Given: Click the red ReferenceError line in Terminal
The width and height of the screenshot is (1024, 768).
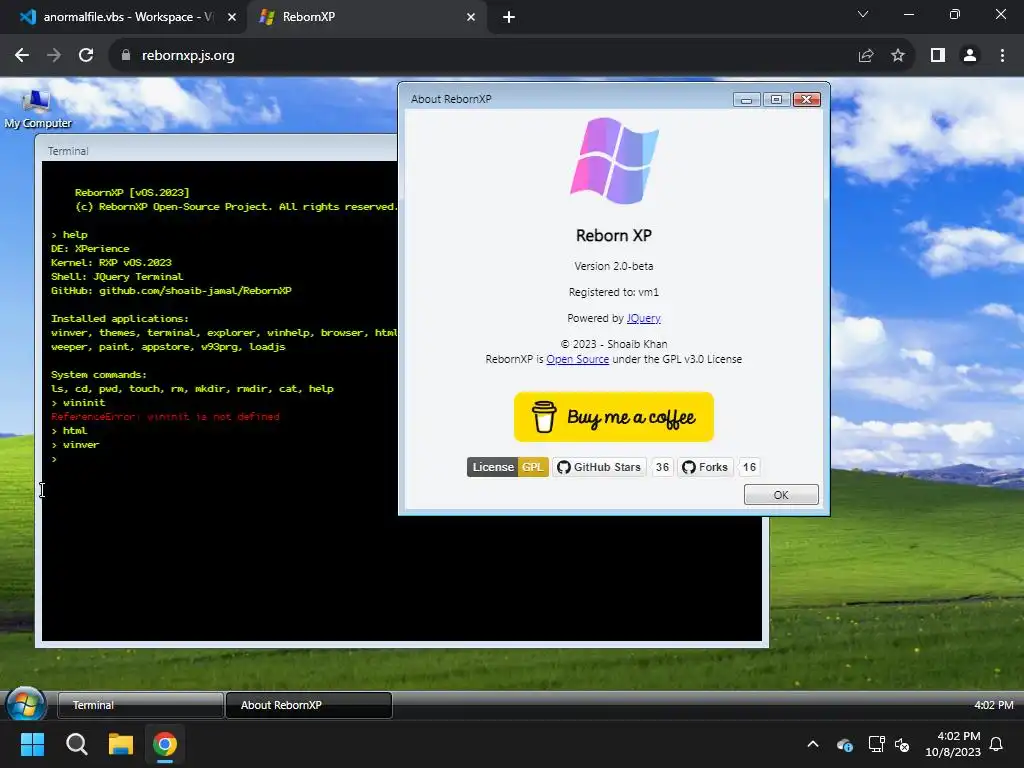Looking at the screenshot, I should [165, 417].
